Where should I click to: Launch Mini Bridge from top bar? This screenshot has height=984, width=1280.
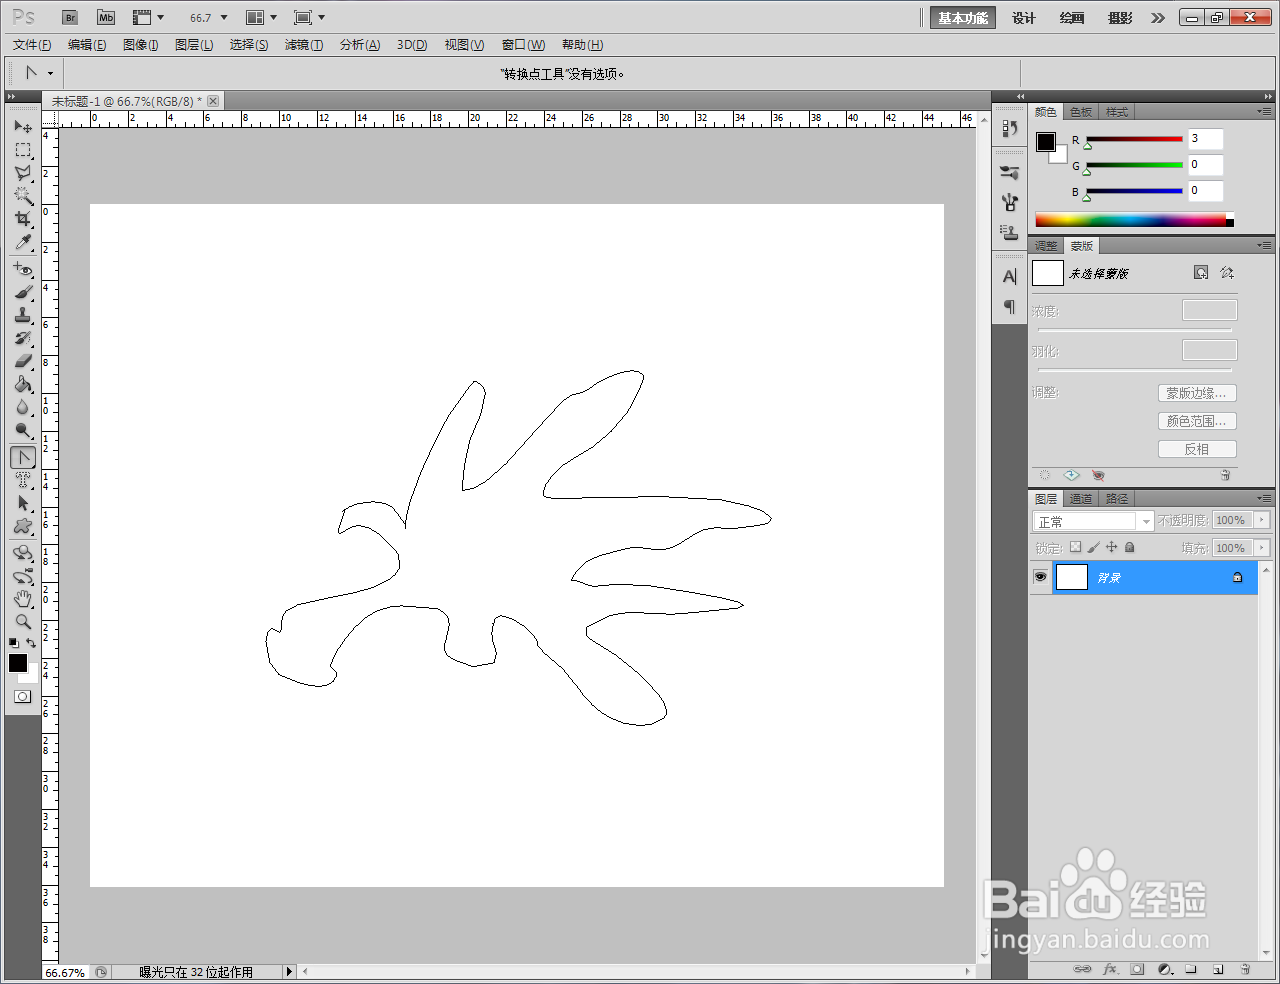(x=106, y=17)
